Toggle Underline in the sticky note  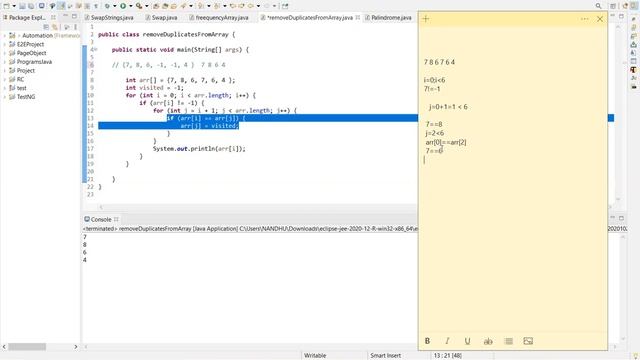pyautogui.click(x=467, y=341)
